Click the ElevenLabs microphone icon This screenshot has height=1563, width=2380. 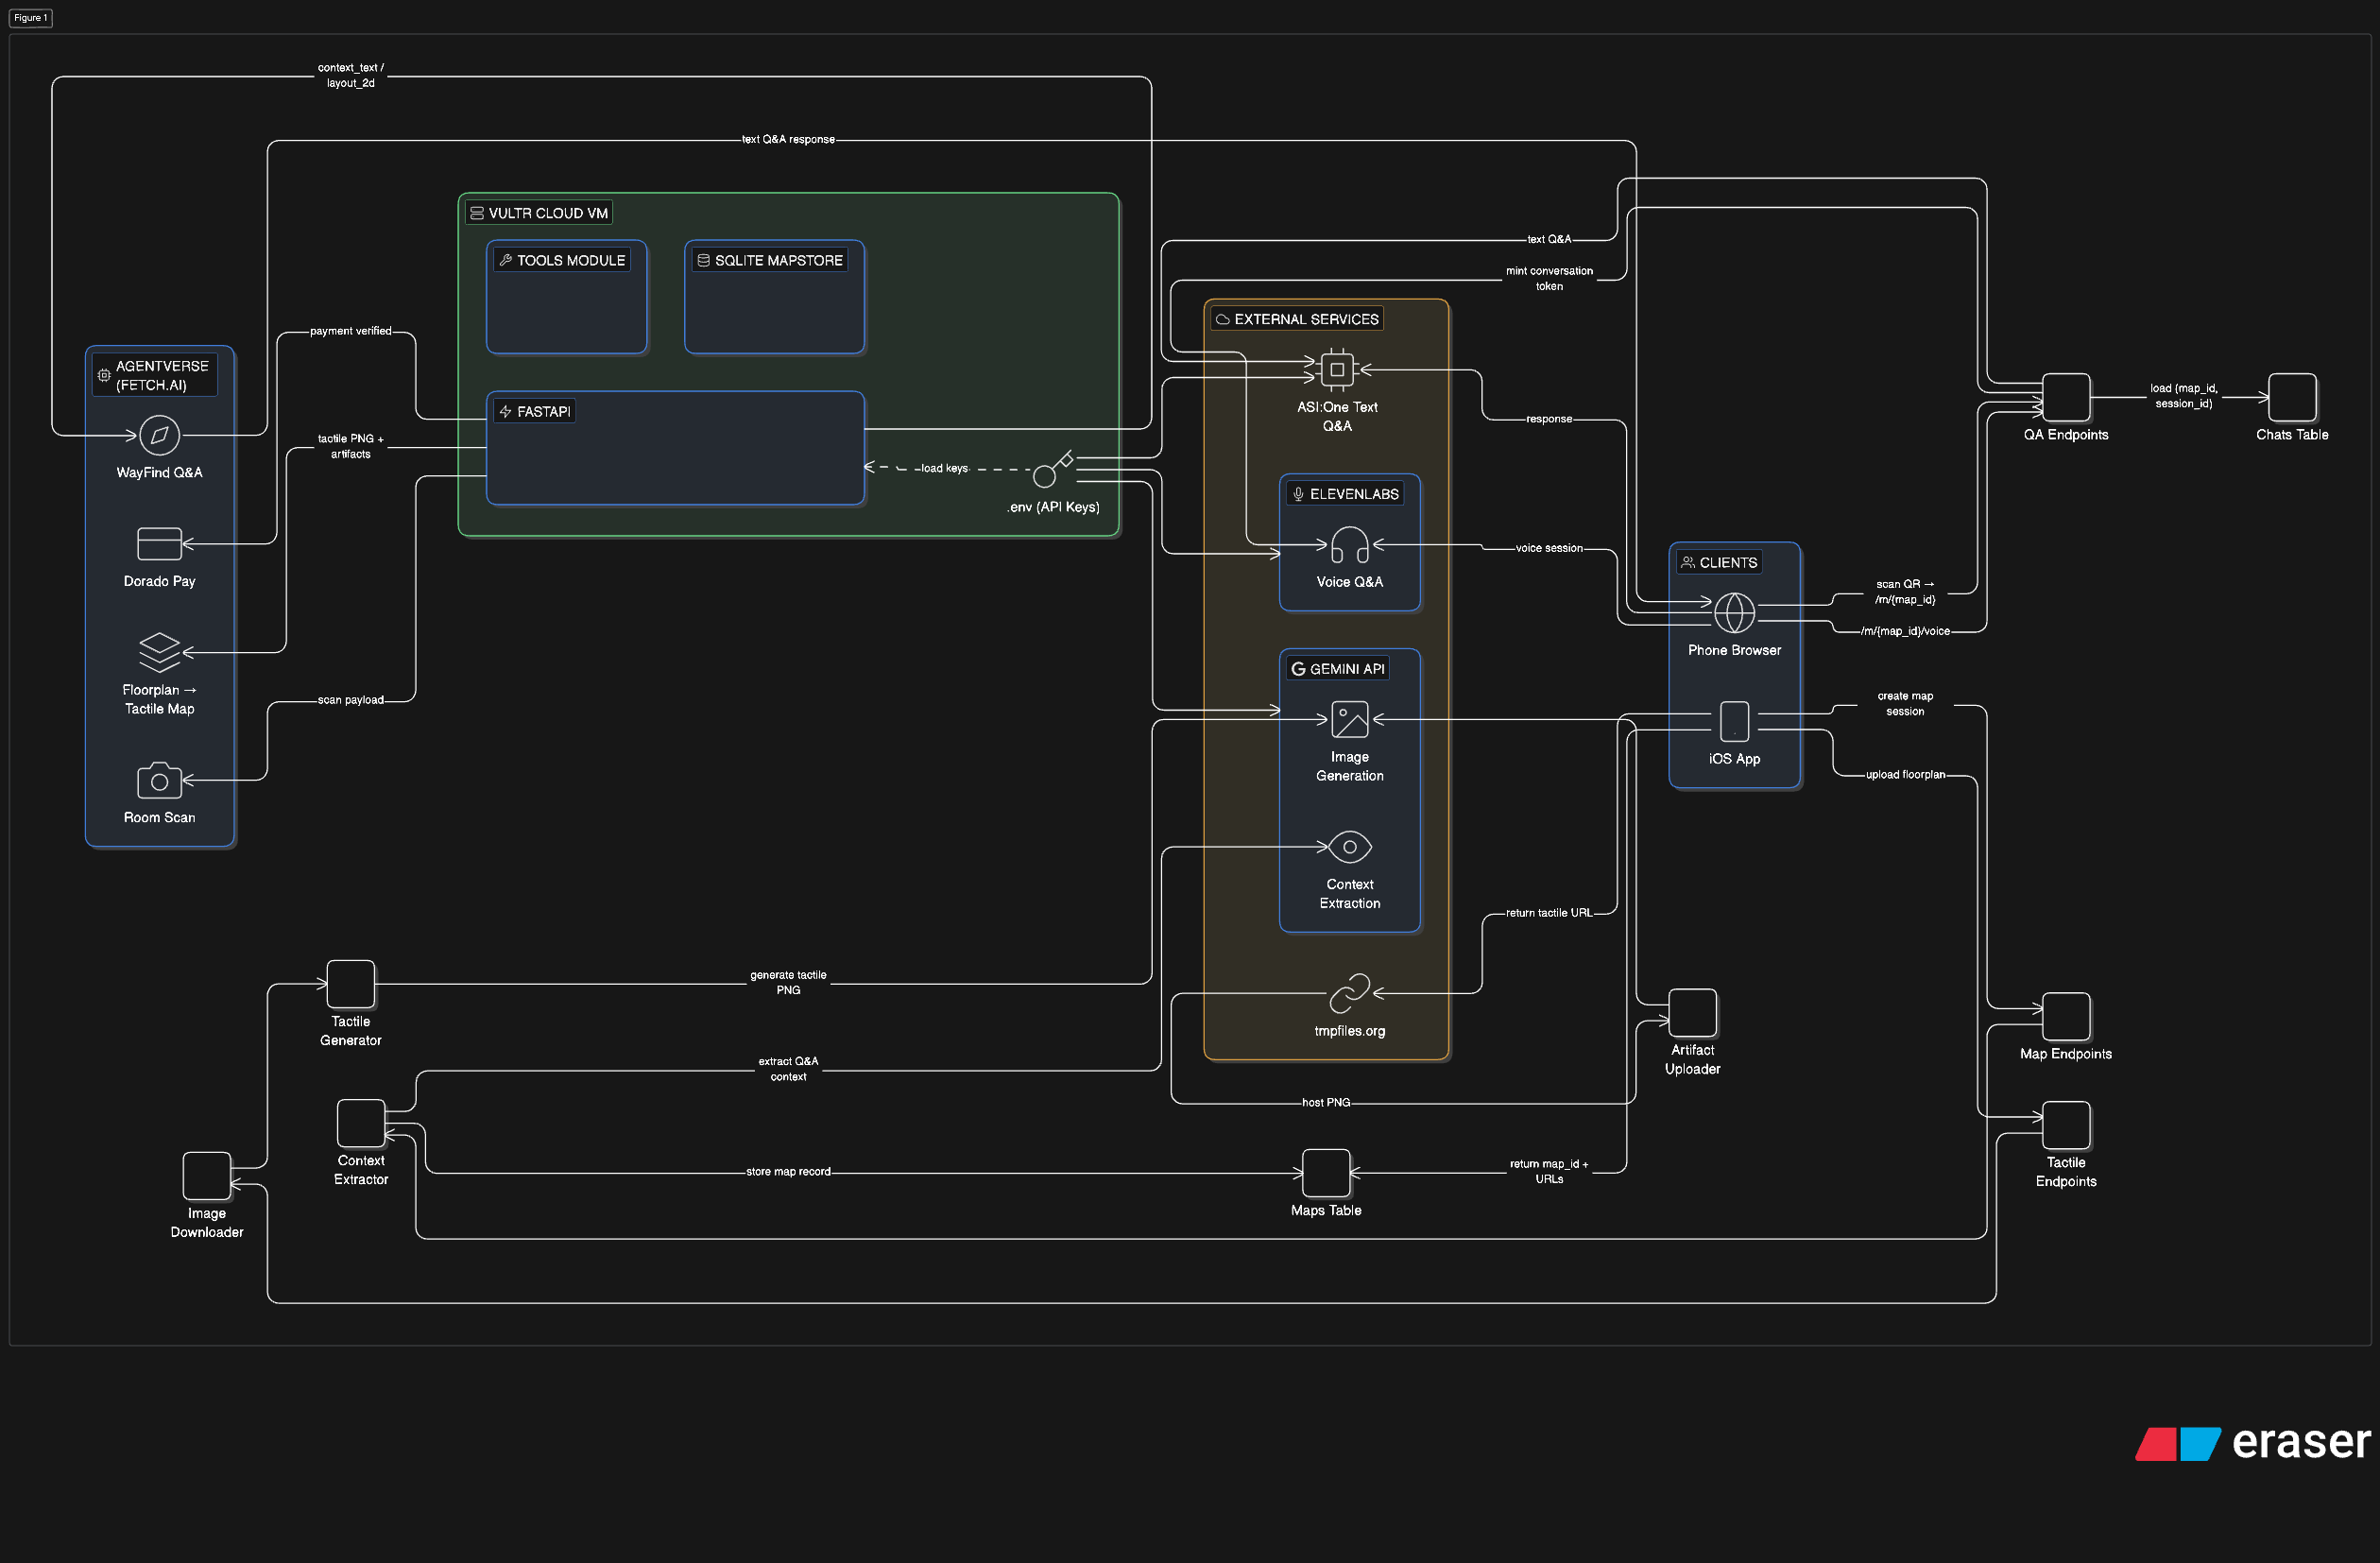1298,494
